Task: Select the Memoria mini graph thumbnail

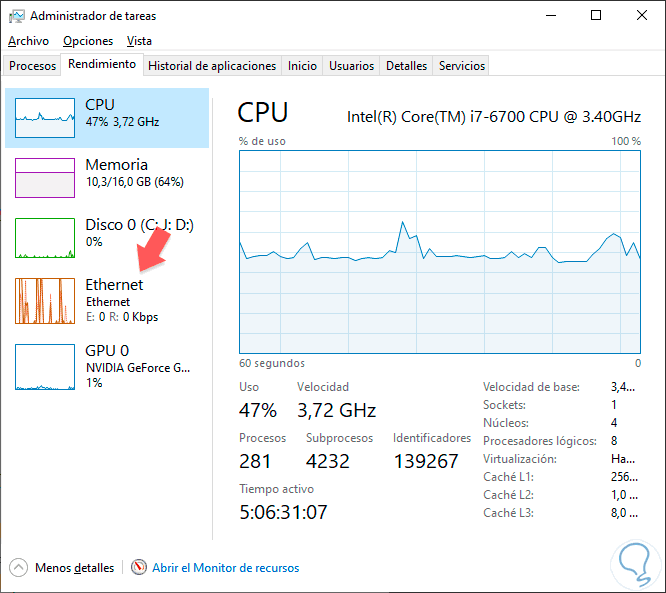Action: [45, 178]
